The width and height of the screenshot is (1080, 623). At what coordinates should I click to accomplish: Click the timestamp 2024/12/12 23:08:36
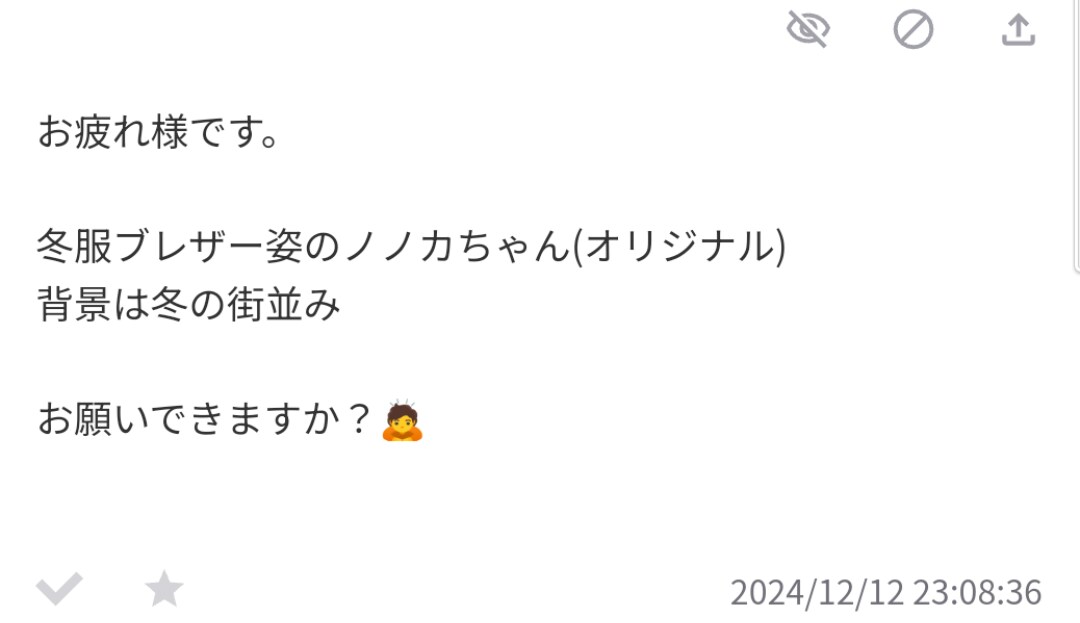pos(886,593)
